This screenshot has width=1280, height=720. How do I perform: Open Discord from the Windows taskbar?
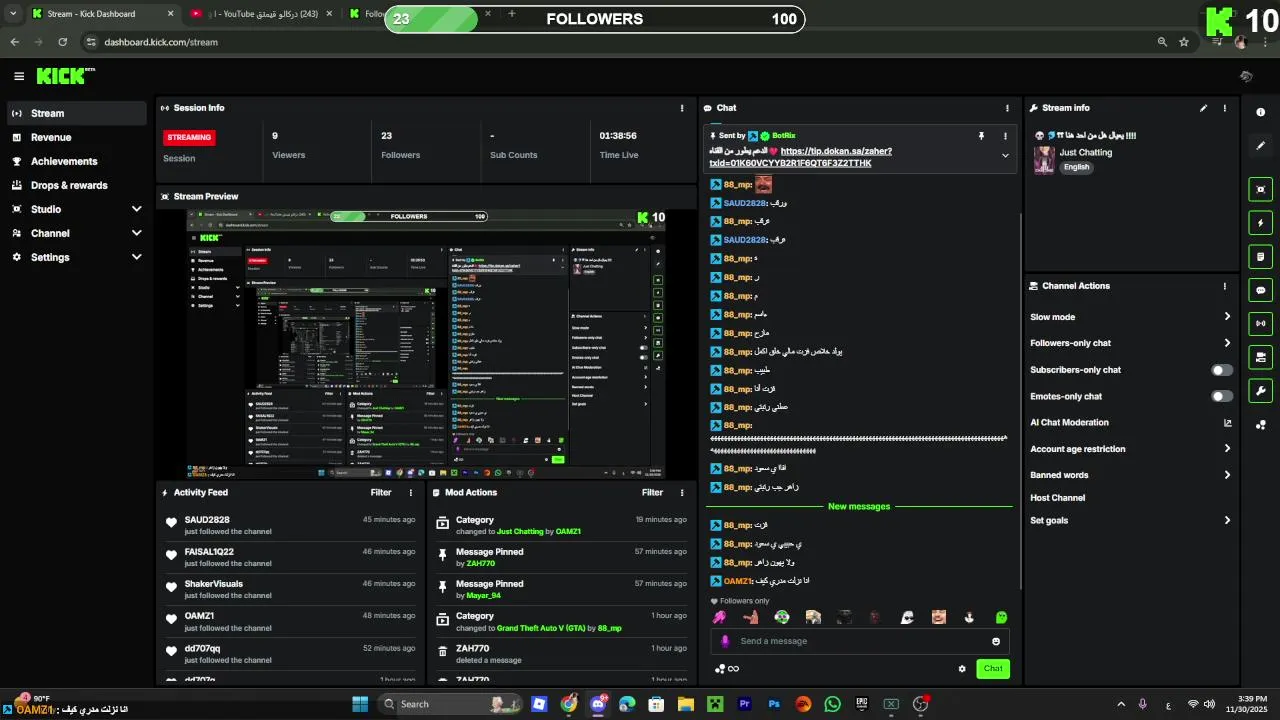tap(598, 704)
